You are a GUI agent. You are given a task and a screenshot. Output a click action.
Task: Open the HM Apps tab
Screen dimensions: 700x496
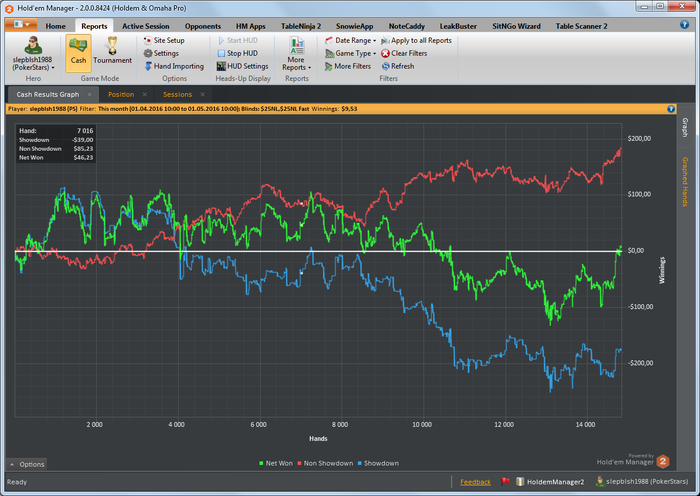coord(250,26)
